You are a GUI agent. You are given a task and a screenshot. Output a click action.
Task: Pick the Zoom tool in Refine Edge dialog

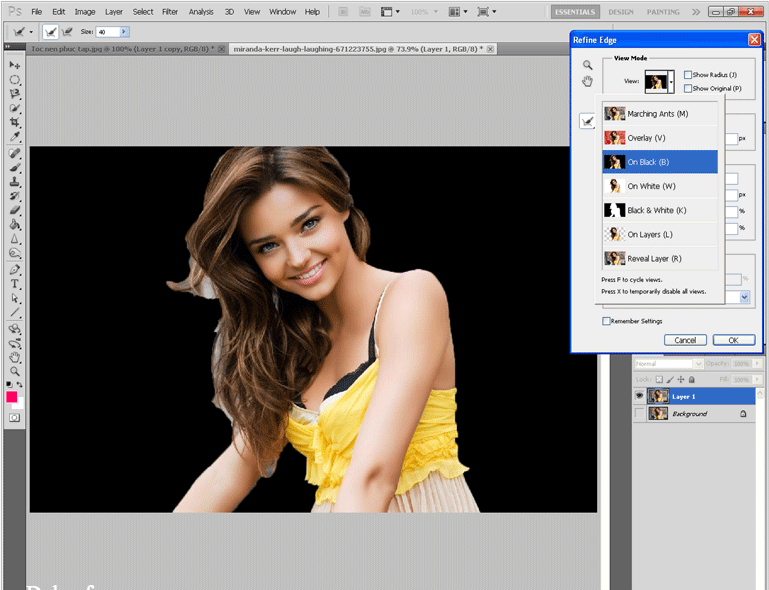[588, 65]
